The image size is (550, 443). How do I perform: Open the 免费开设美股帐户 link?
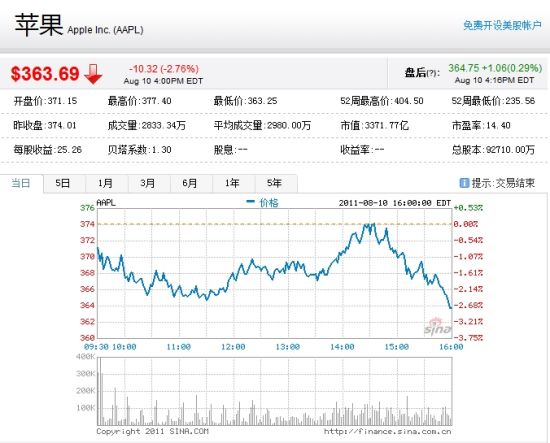pyautogui.click(x=502, y=25)
